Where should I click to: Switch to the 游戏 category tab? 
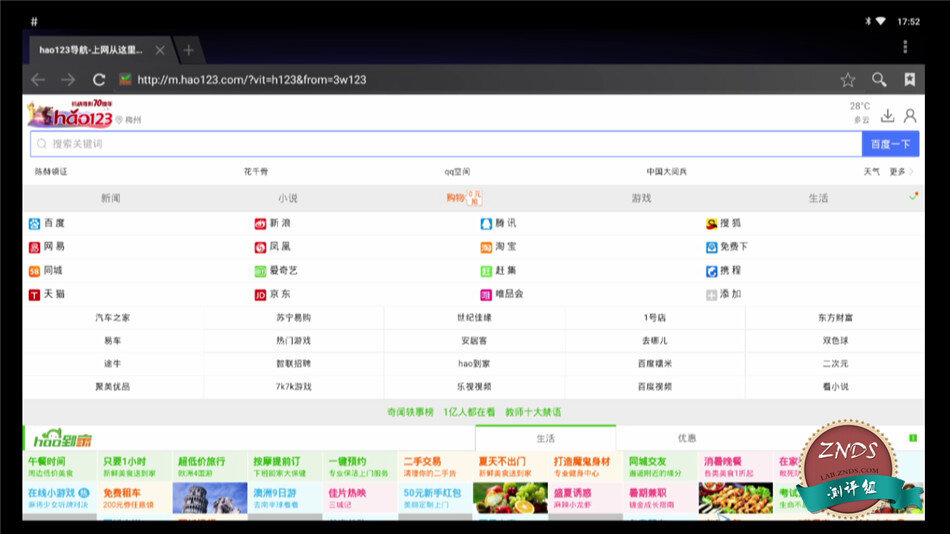(x=641, y=198)
